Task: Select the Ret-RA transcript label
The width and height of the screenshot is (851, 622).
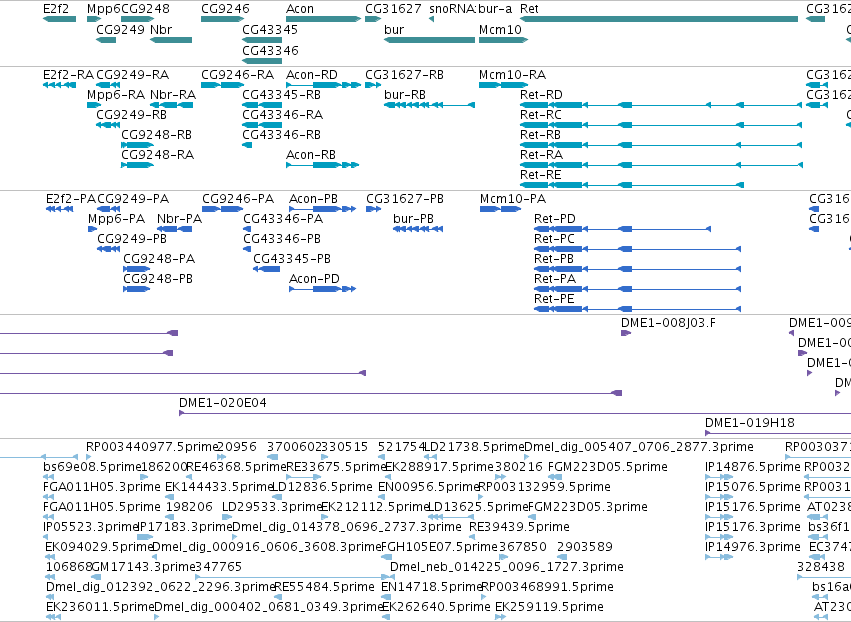Action: 541,155
